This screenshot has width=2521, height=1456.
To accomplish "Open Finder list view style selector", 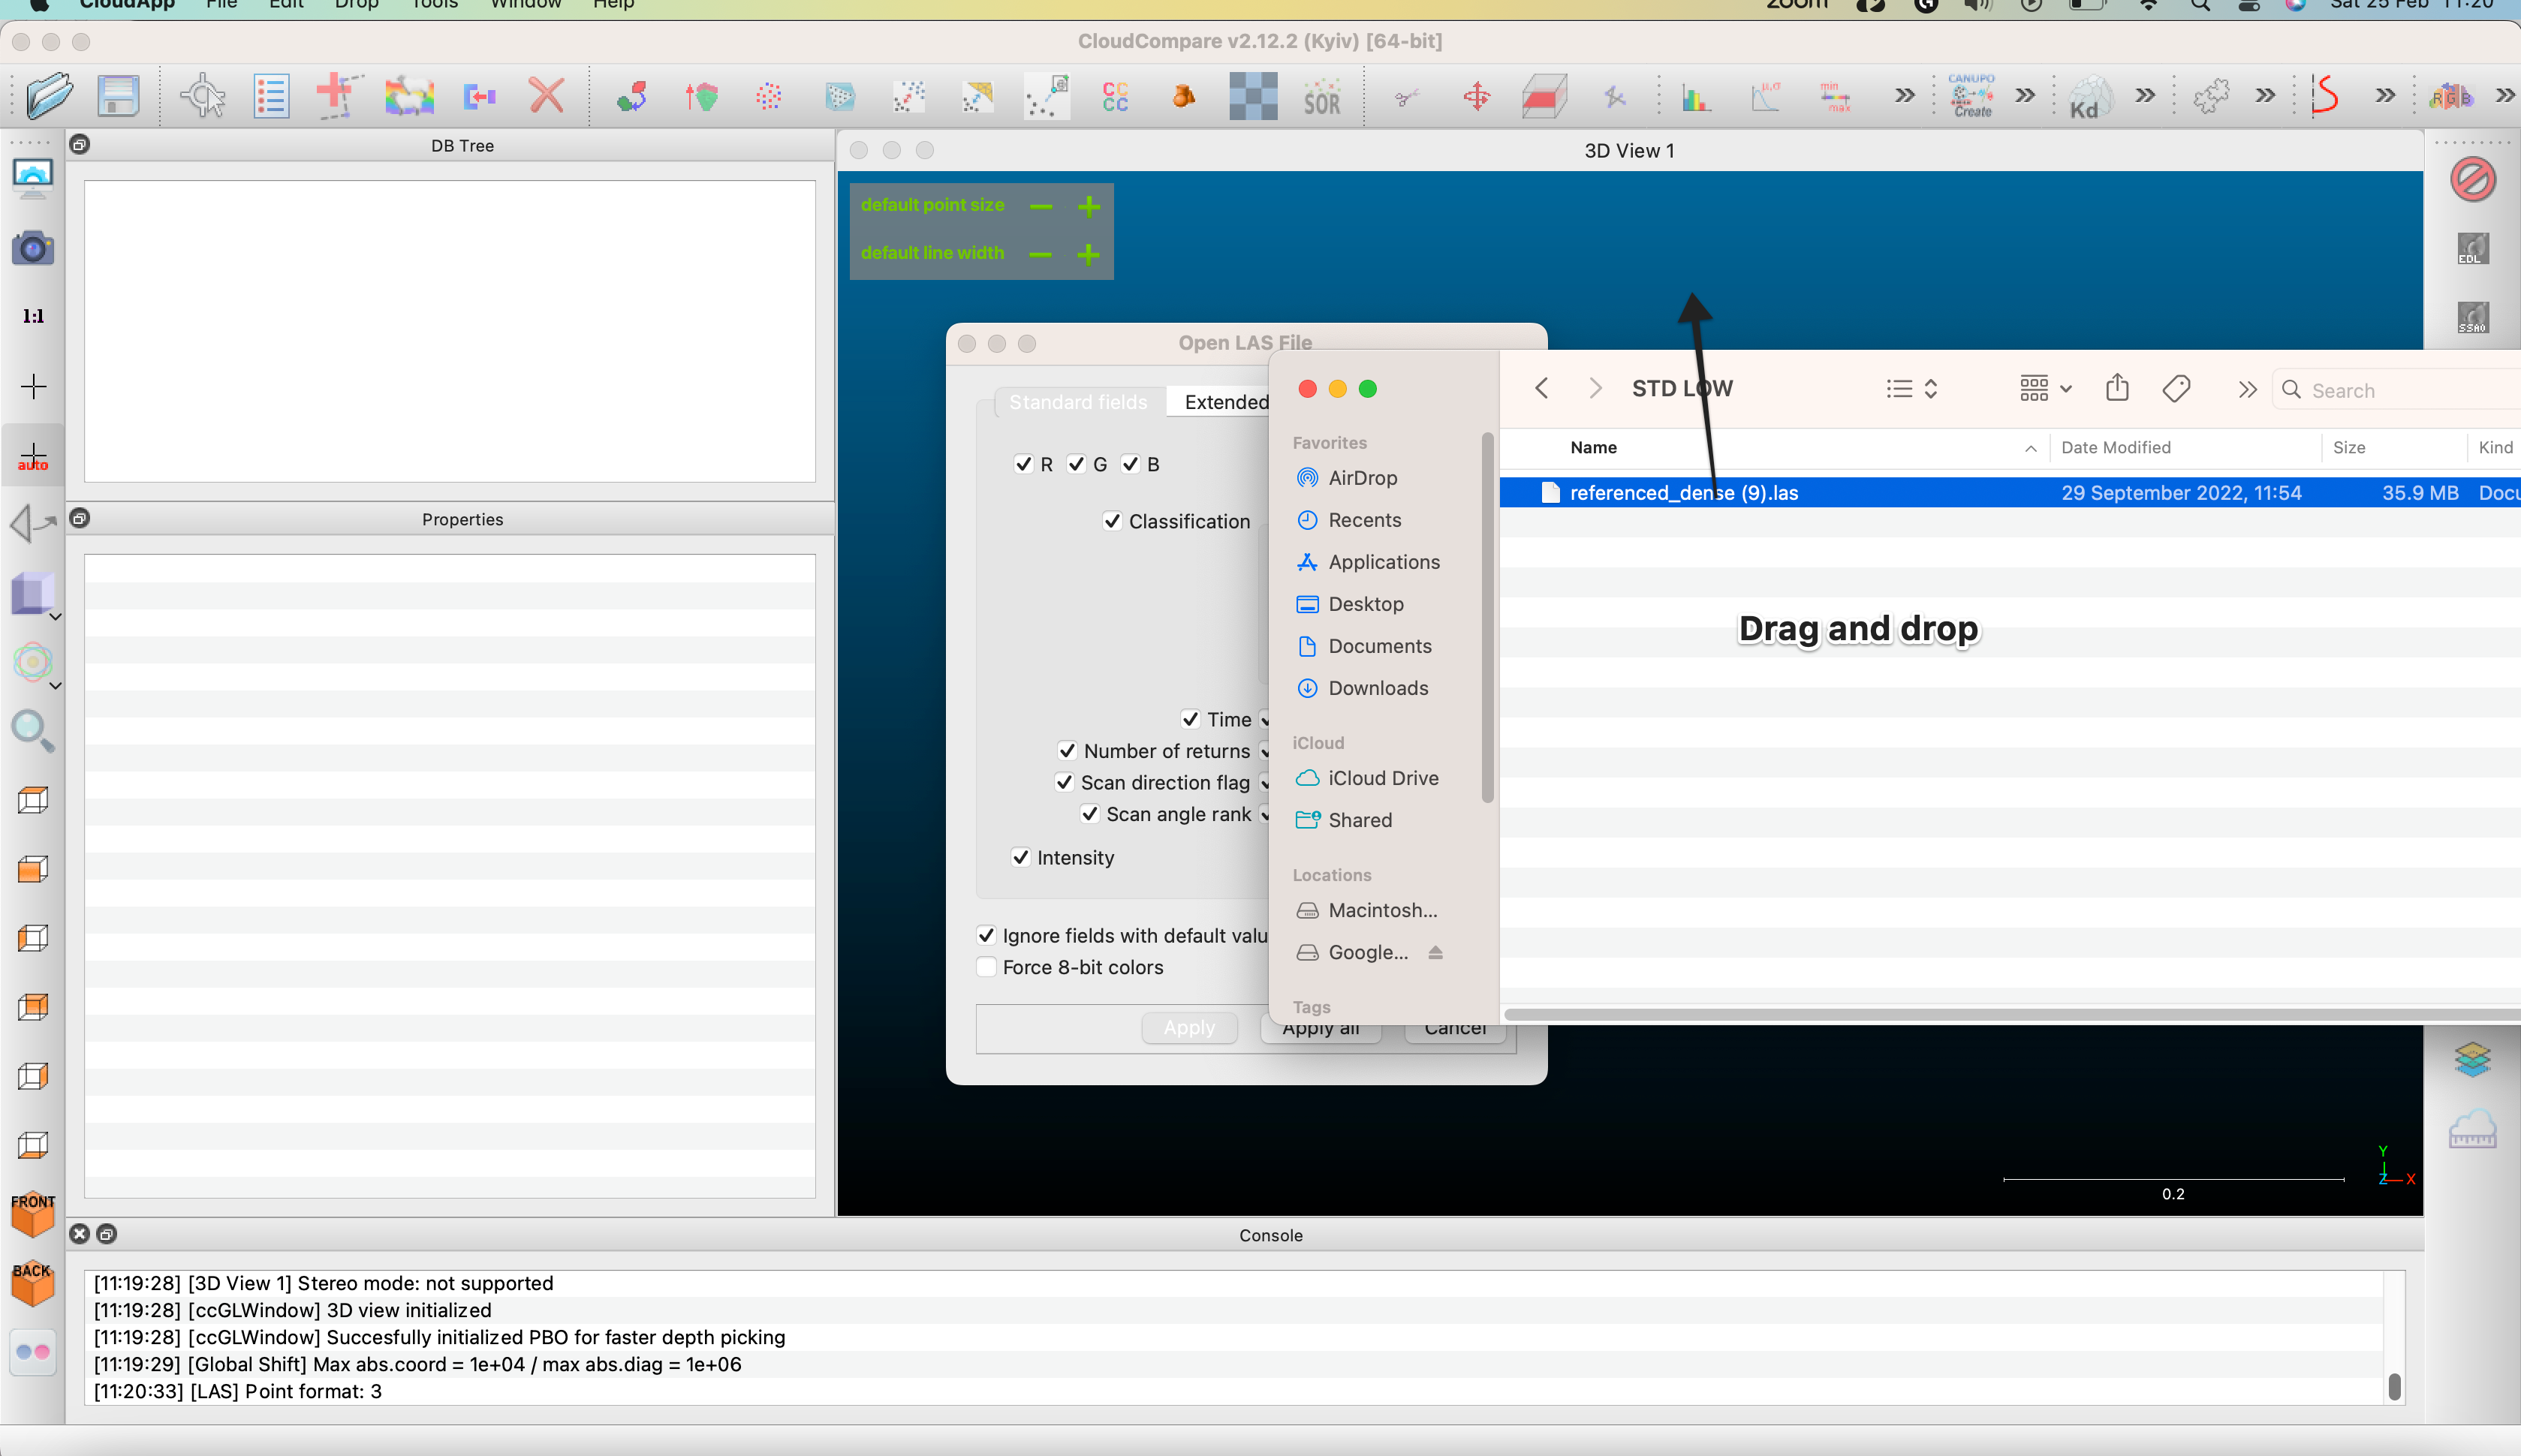I will (1911, 389).
